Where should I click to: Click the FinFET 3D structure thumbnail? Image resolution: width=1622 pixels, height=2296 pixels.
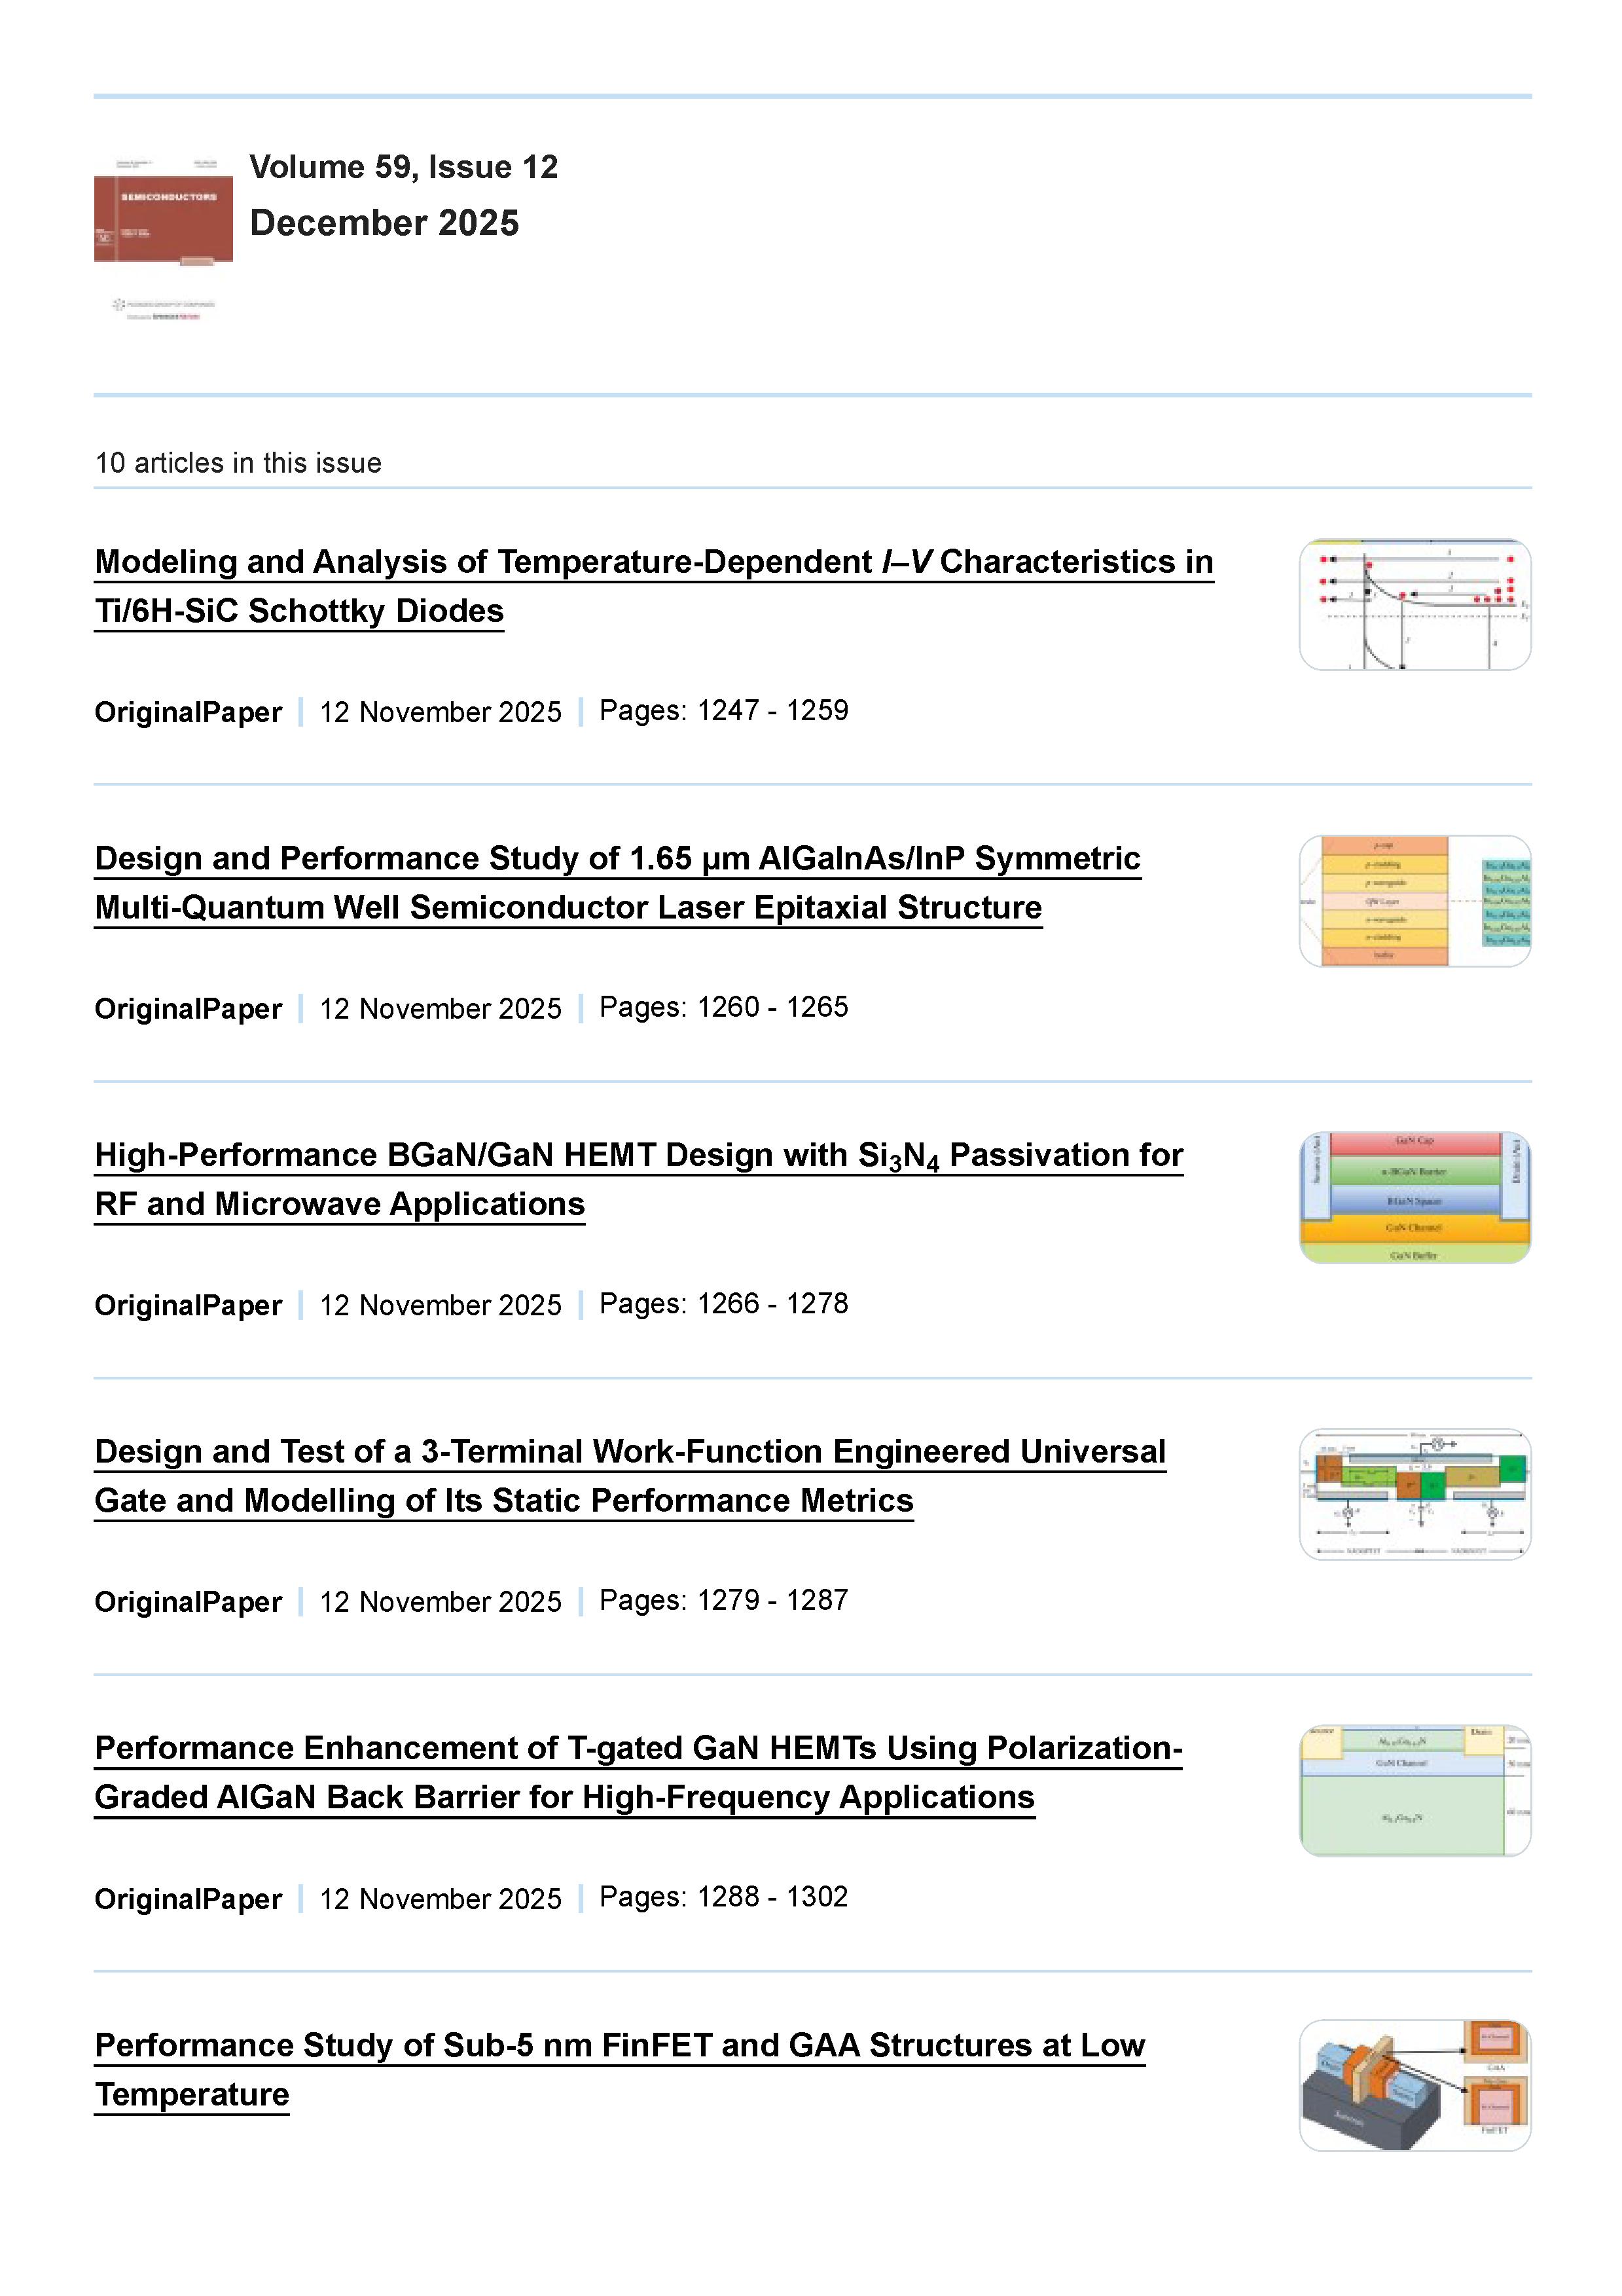point(1414,2086)
